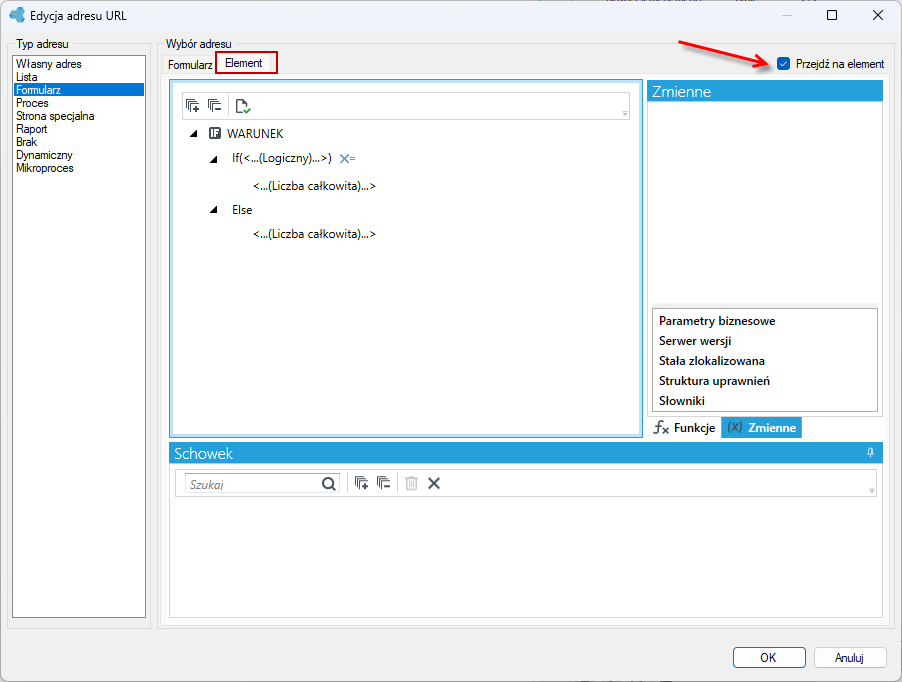Image resolution: width=902 pixels, height=682 pixels.
Task: Select Raport address type
Action: click(x=79, y=129)
